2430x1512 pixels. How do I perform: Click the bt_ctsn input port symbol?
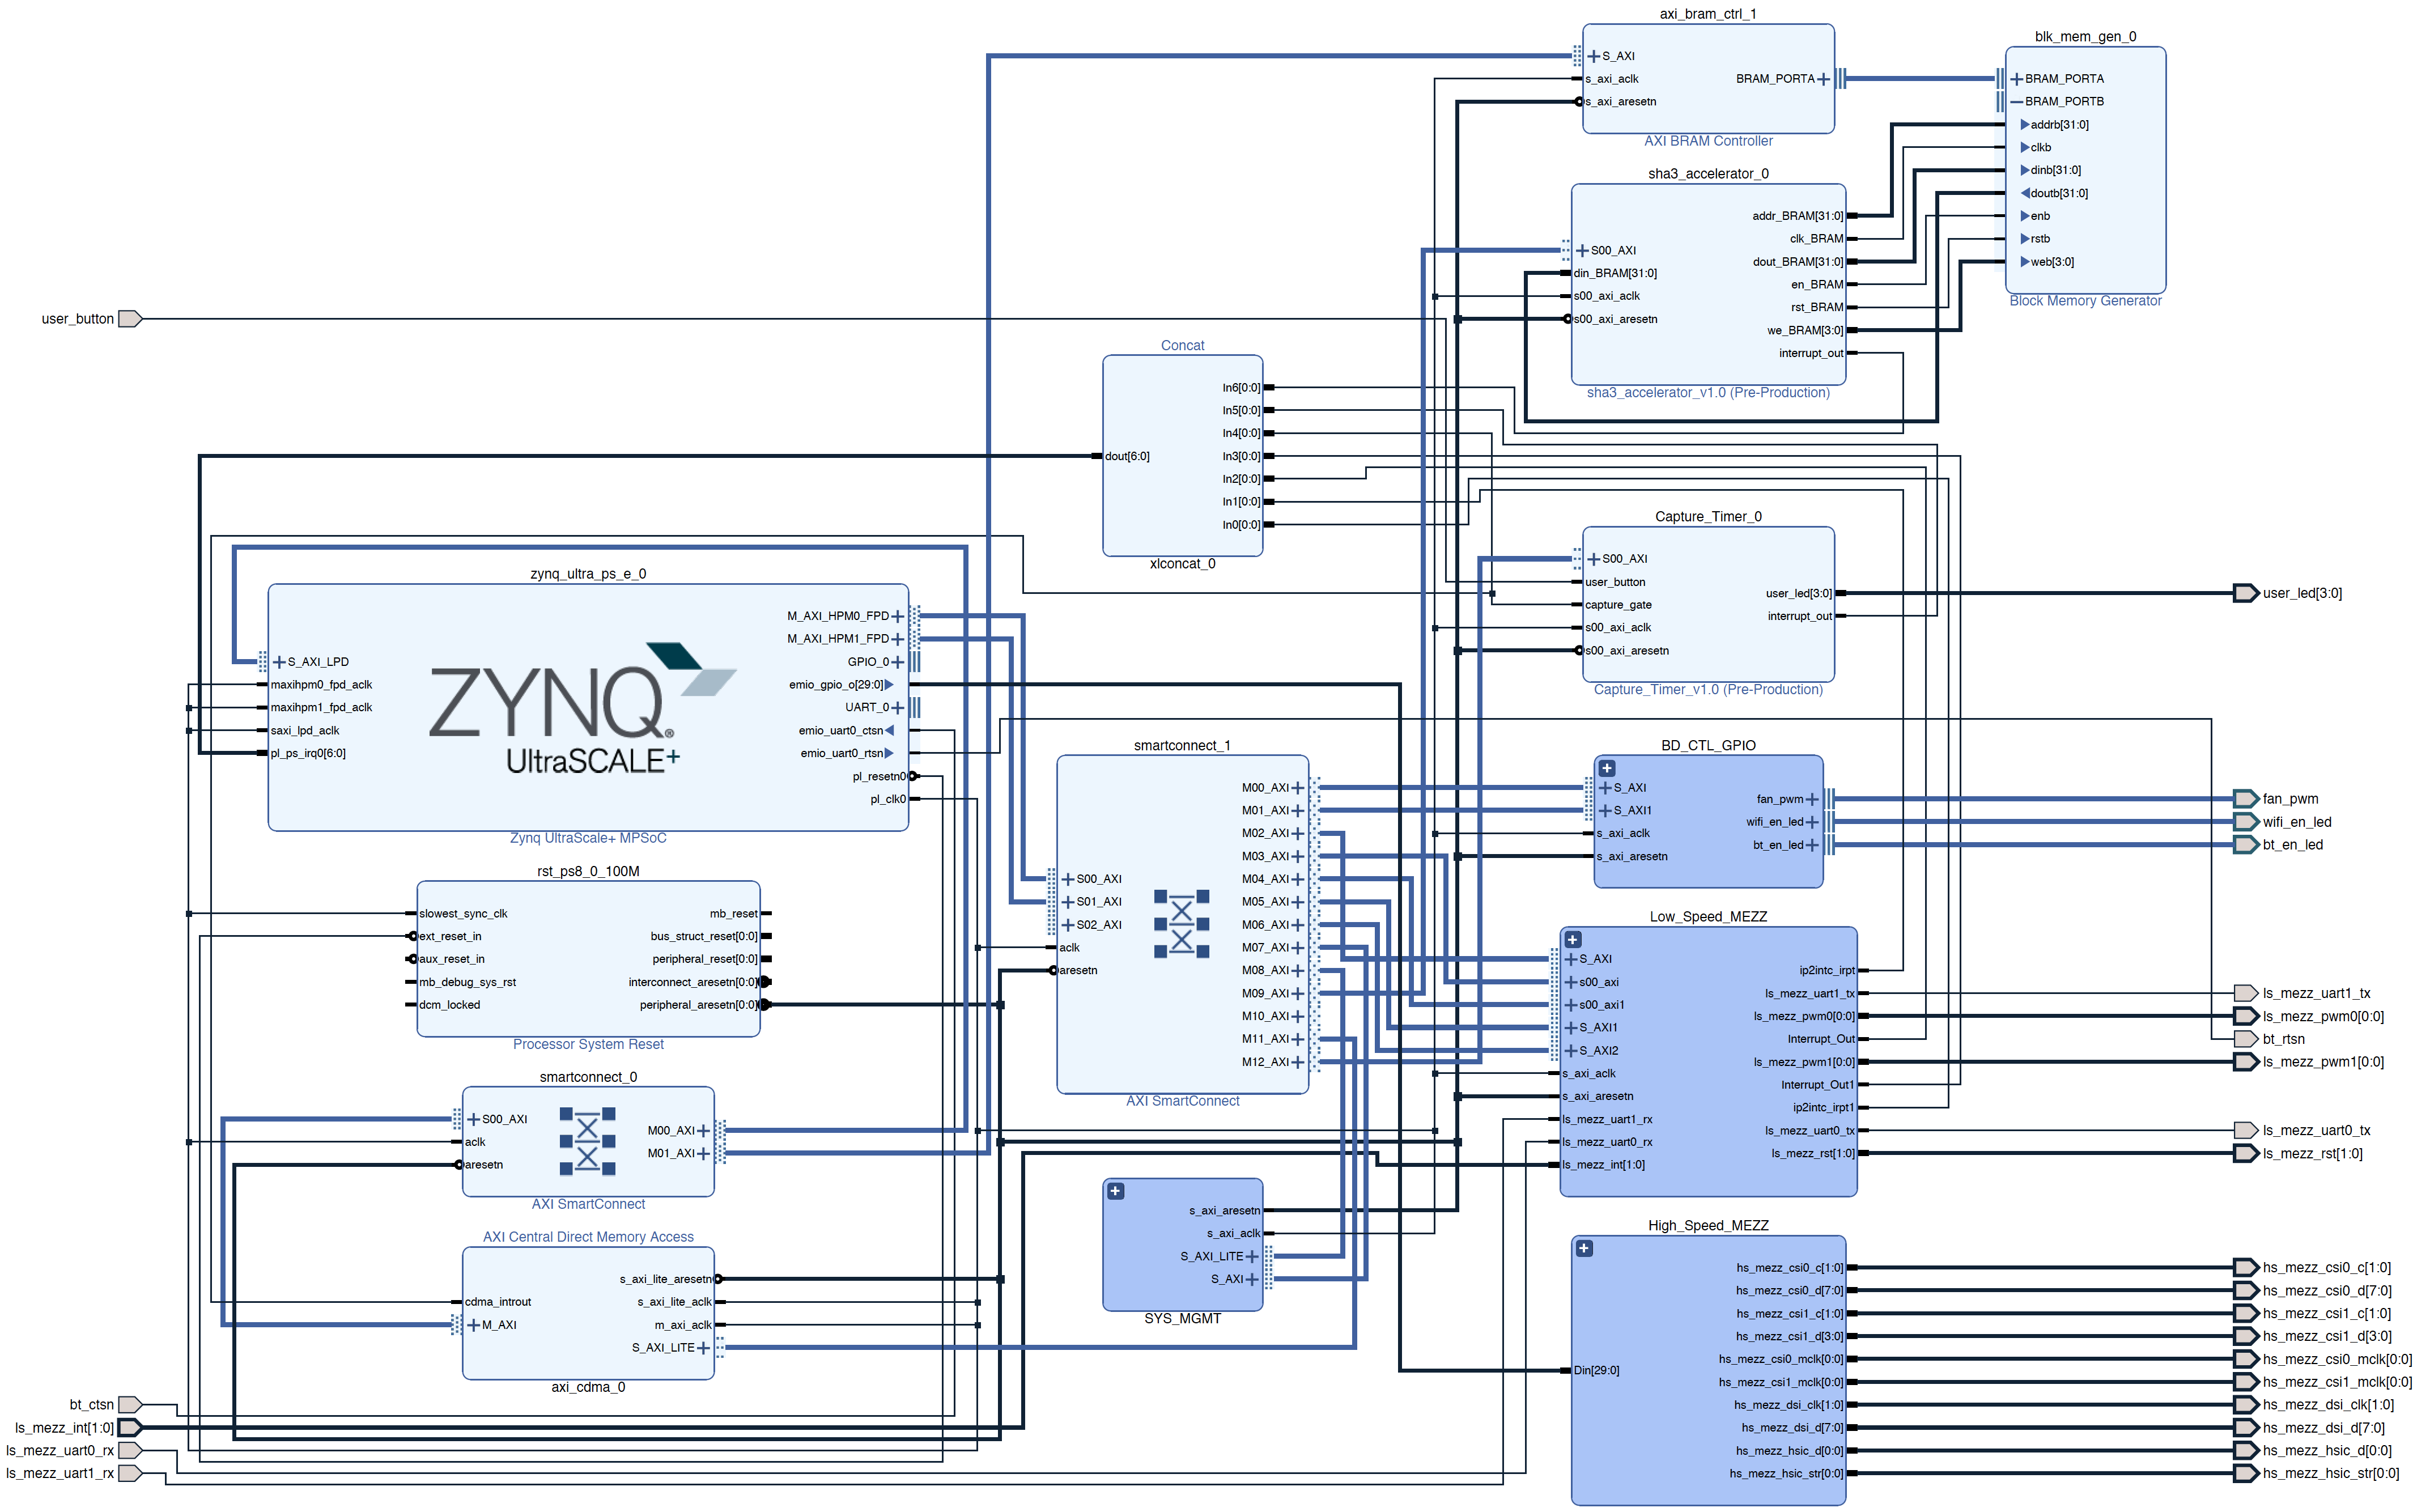click(x=130, y=1406)
